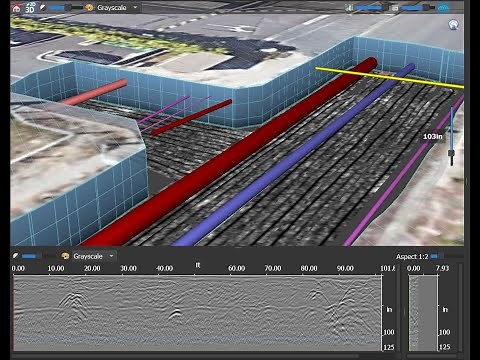Adjust the top-left contrast slider
The height and width of the screenshot is (360, 480).
[65, 7]
